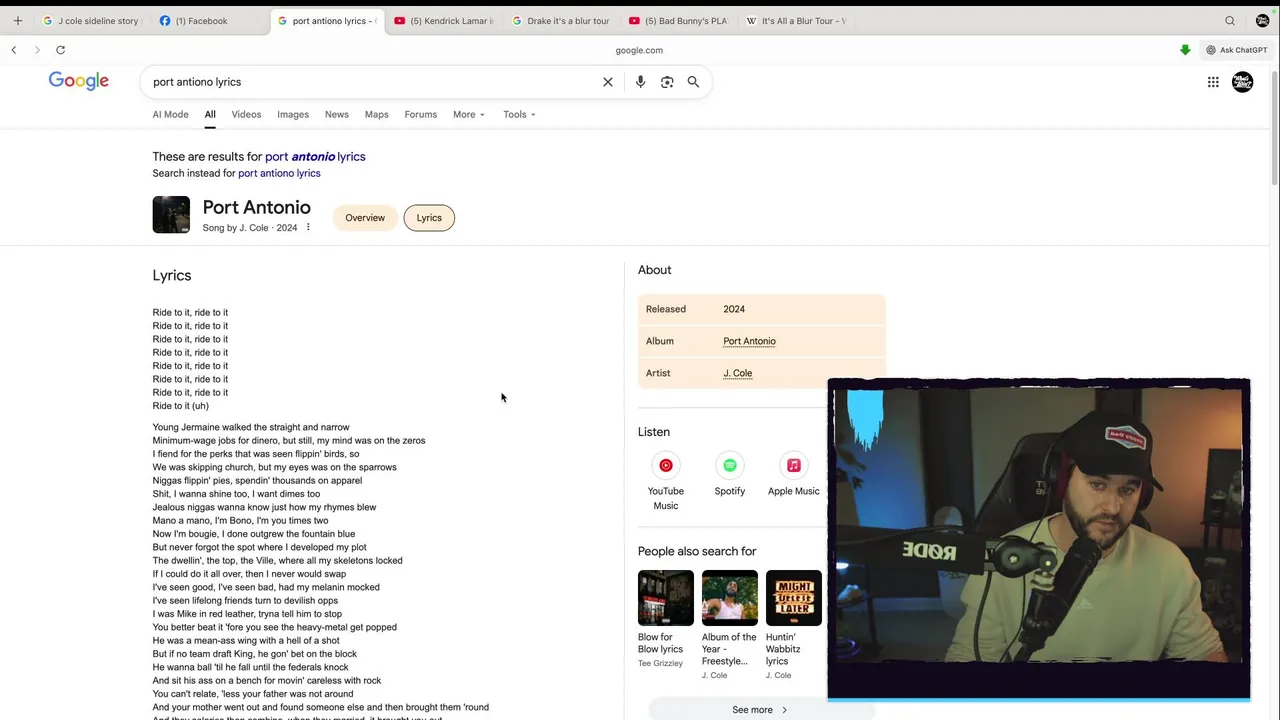Switch to the Kendrick Lamar YouTube tab
This screenshot has width=1280, height=720.
click(445, 20)
